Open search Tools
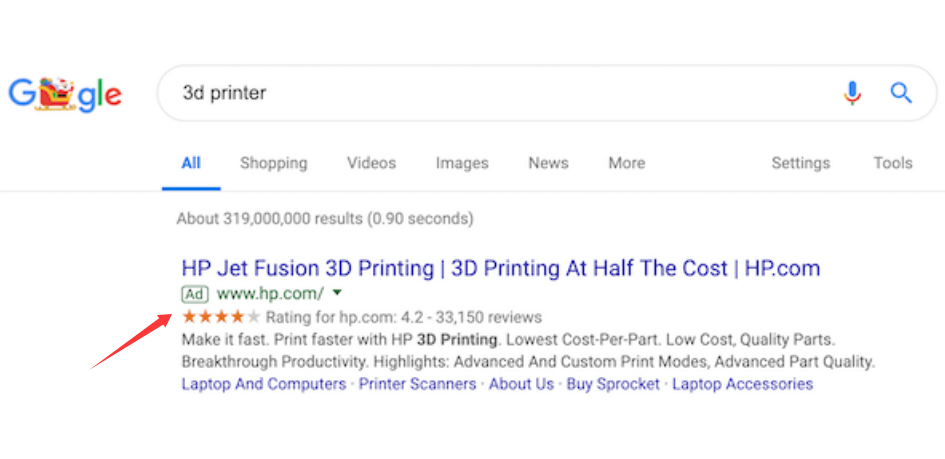The height and width of the screenshot is (459, 945). click(x=893, y=163)
